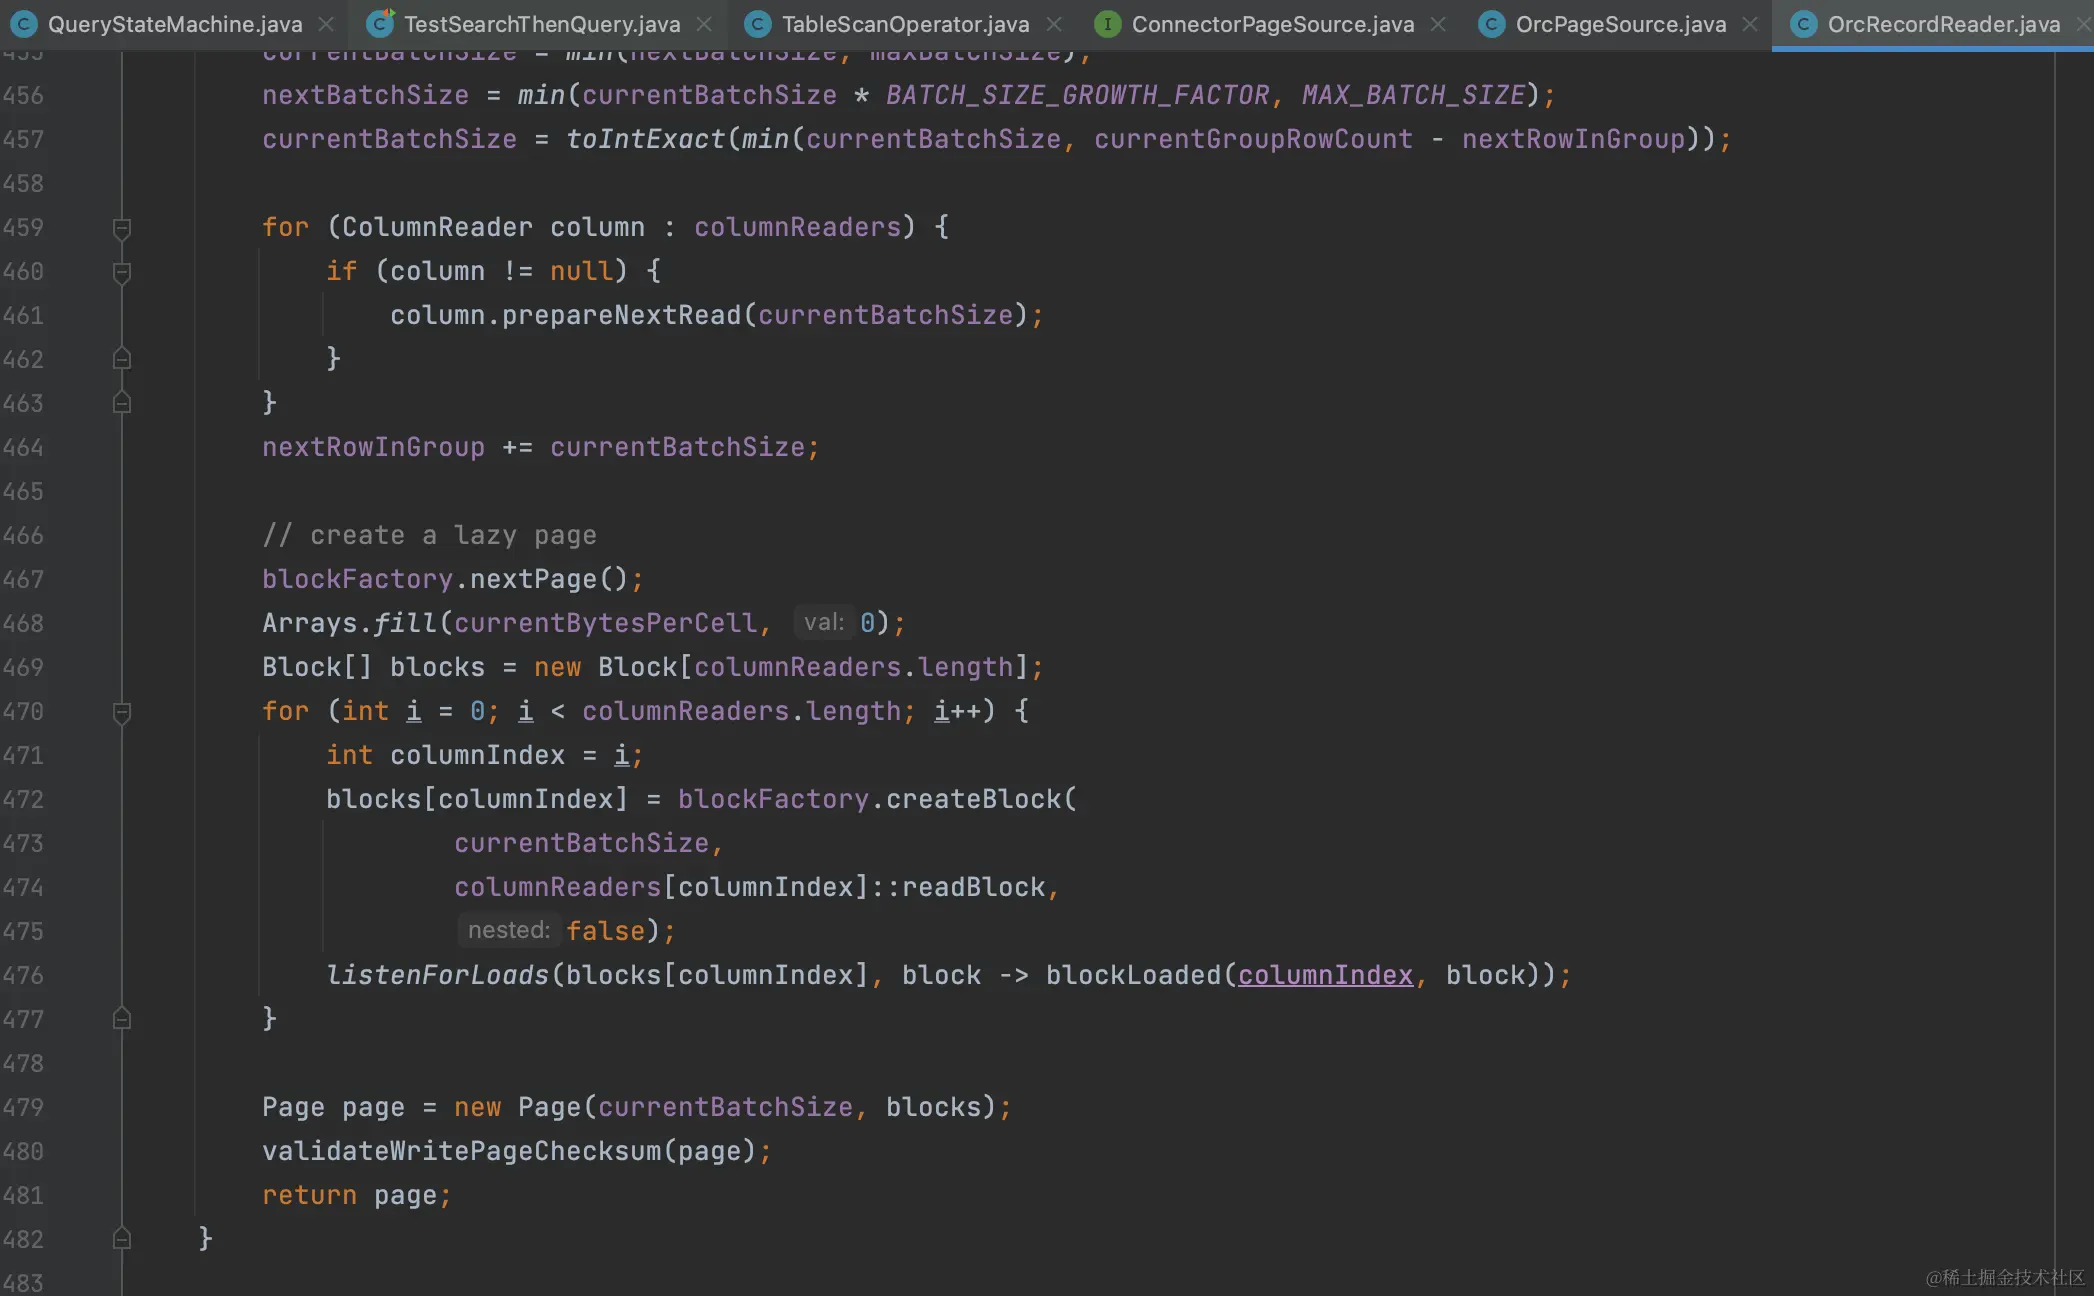Collapse the for loop at line 459
Screen dimensions: 2094x1296
[122, 228]
